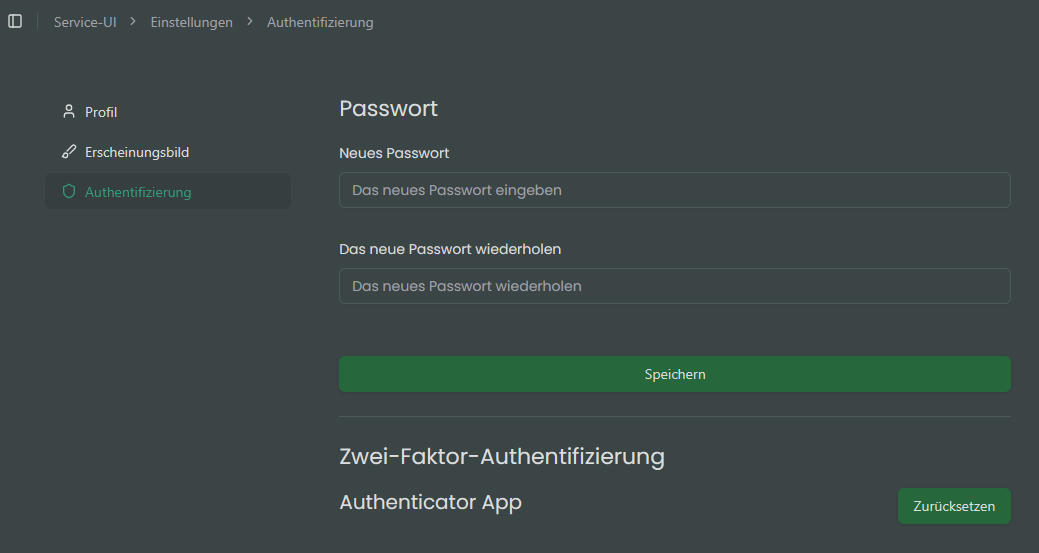Viewport: 1039px width, 553px height.
Task: Go to Service-UI in the breadcrumb
Action: click(x=85, y=22)
